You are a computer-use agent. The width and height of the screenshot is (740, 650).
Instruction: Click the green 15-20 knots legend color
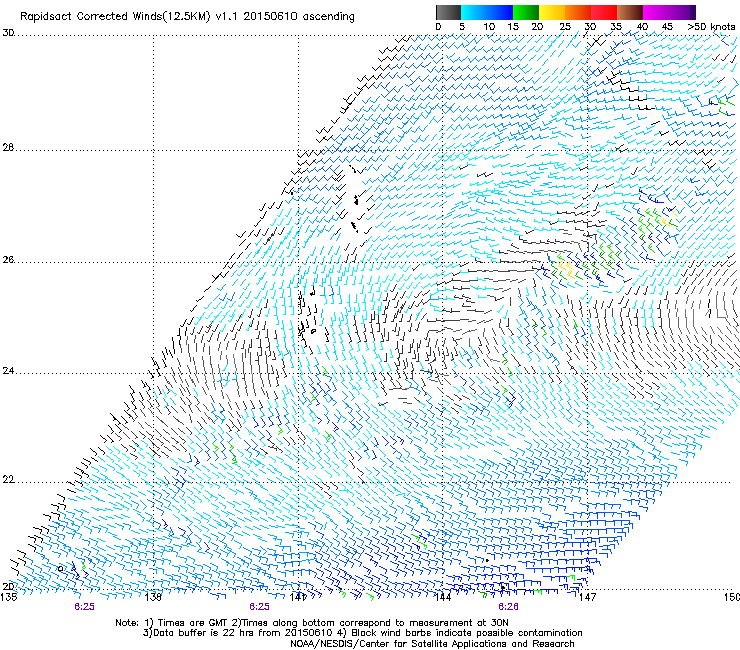(x=526, y=12)
